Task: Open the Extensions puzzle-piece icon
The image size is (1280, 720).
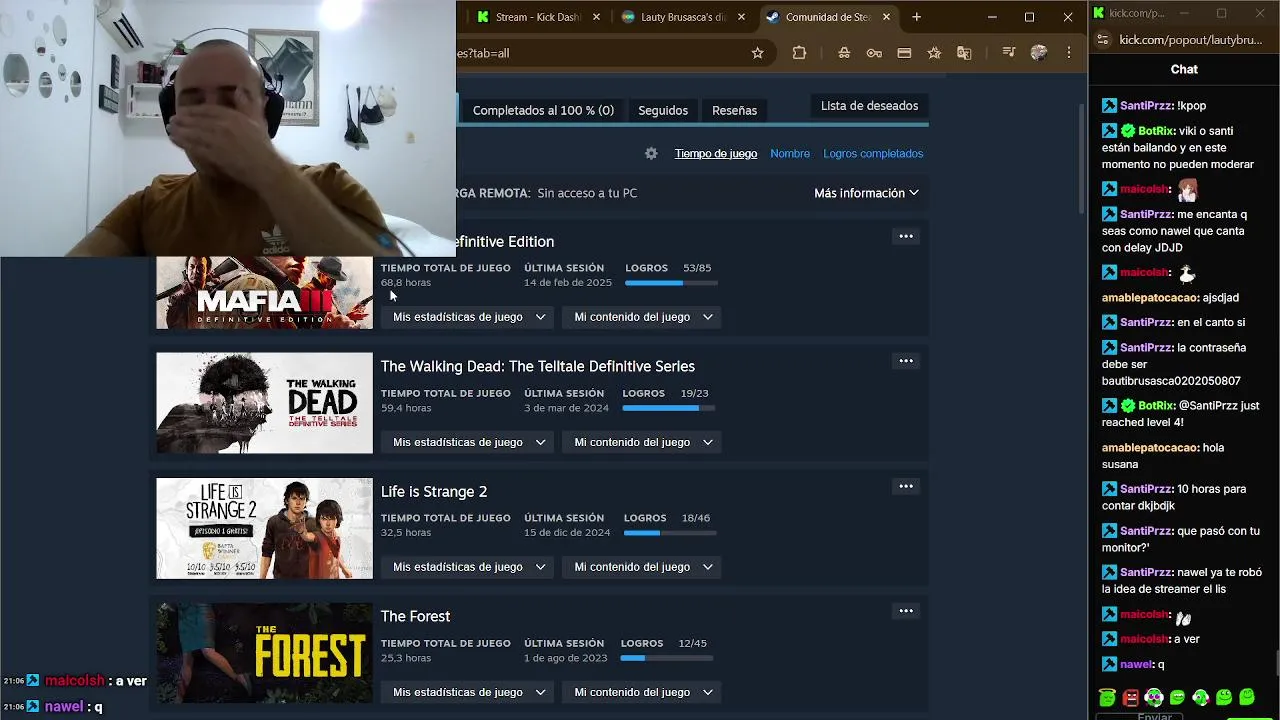Action: click(x=799, y=53)
